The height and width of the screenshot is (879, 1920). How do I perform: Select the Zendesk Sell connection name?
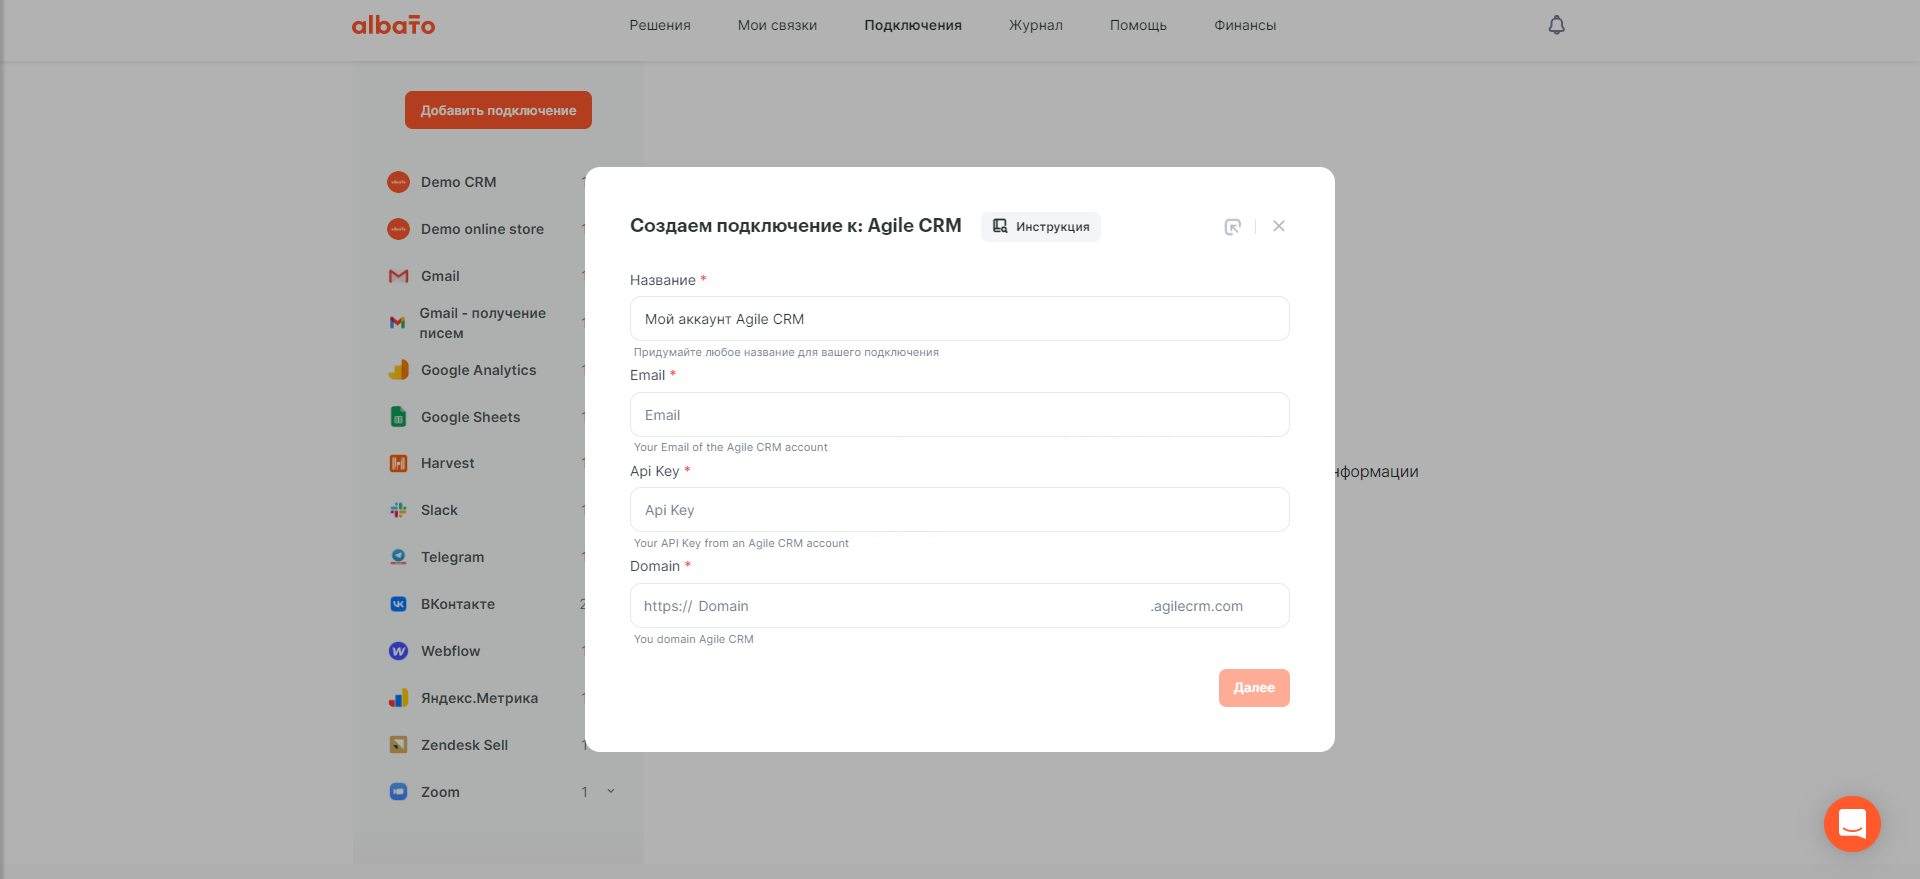coord(465,745)
